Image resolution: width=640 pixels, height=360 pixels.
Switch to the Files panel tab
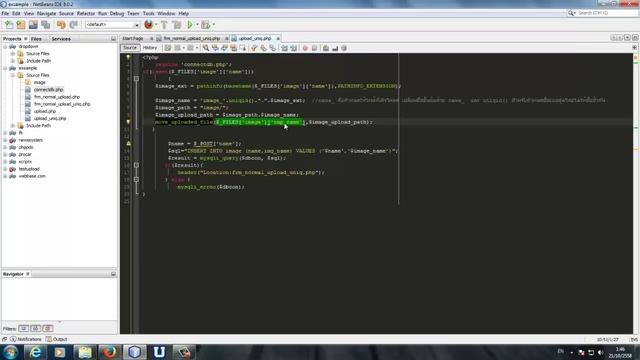tap(36, 39)
